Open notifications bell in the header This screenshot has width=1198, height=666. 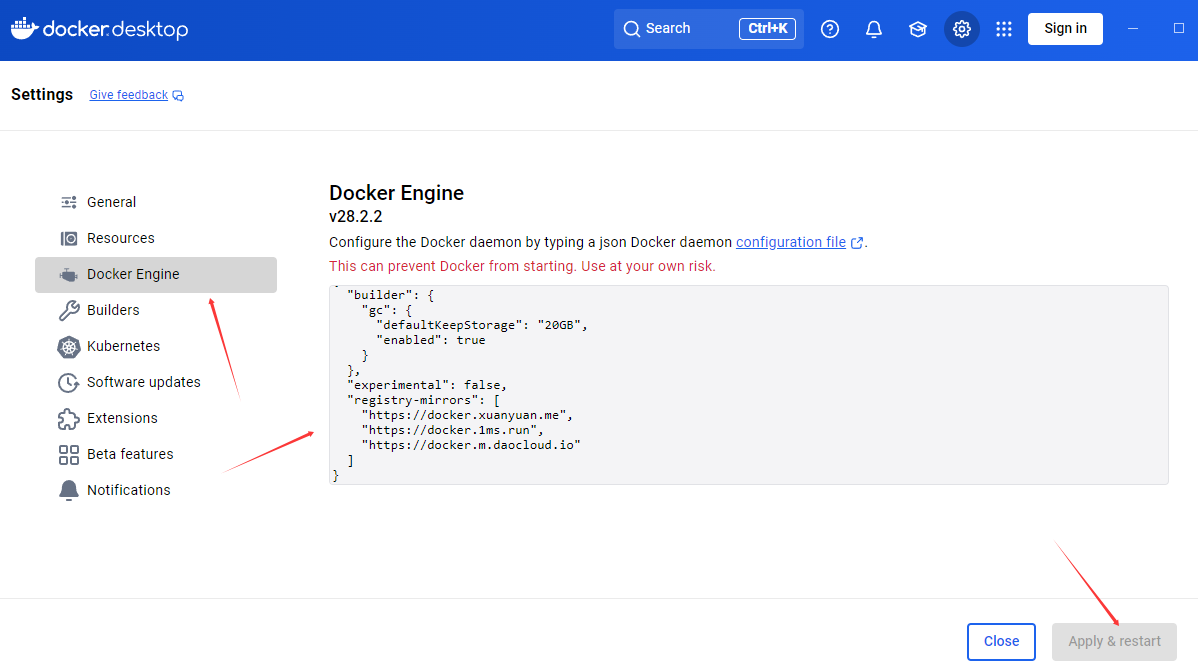pyautogui.click(x=873, y=29)
